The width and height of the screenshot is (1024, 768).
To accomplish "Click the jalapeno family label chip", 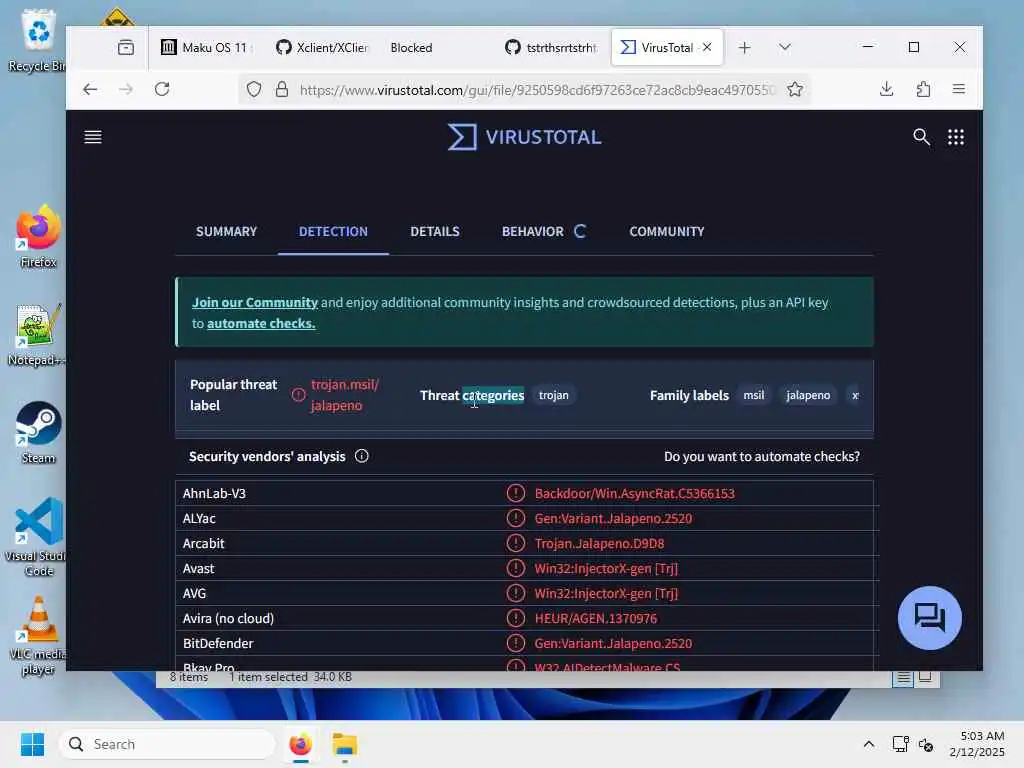I will pos(808,395).
